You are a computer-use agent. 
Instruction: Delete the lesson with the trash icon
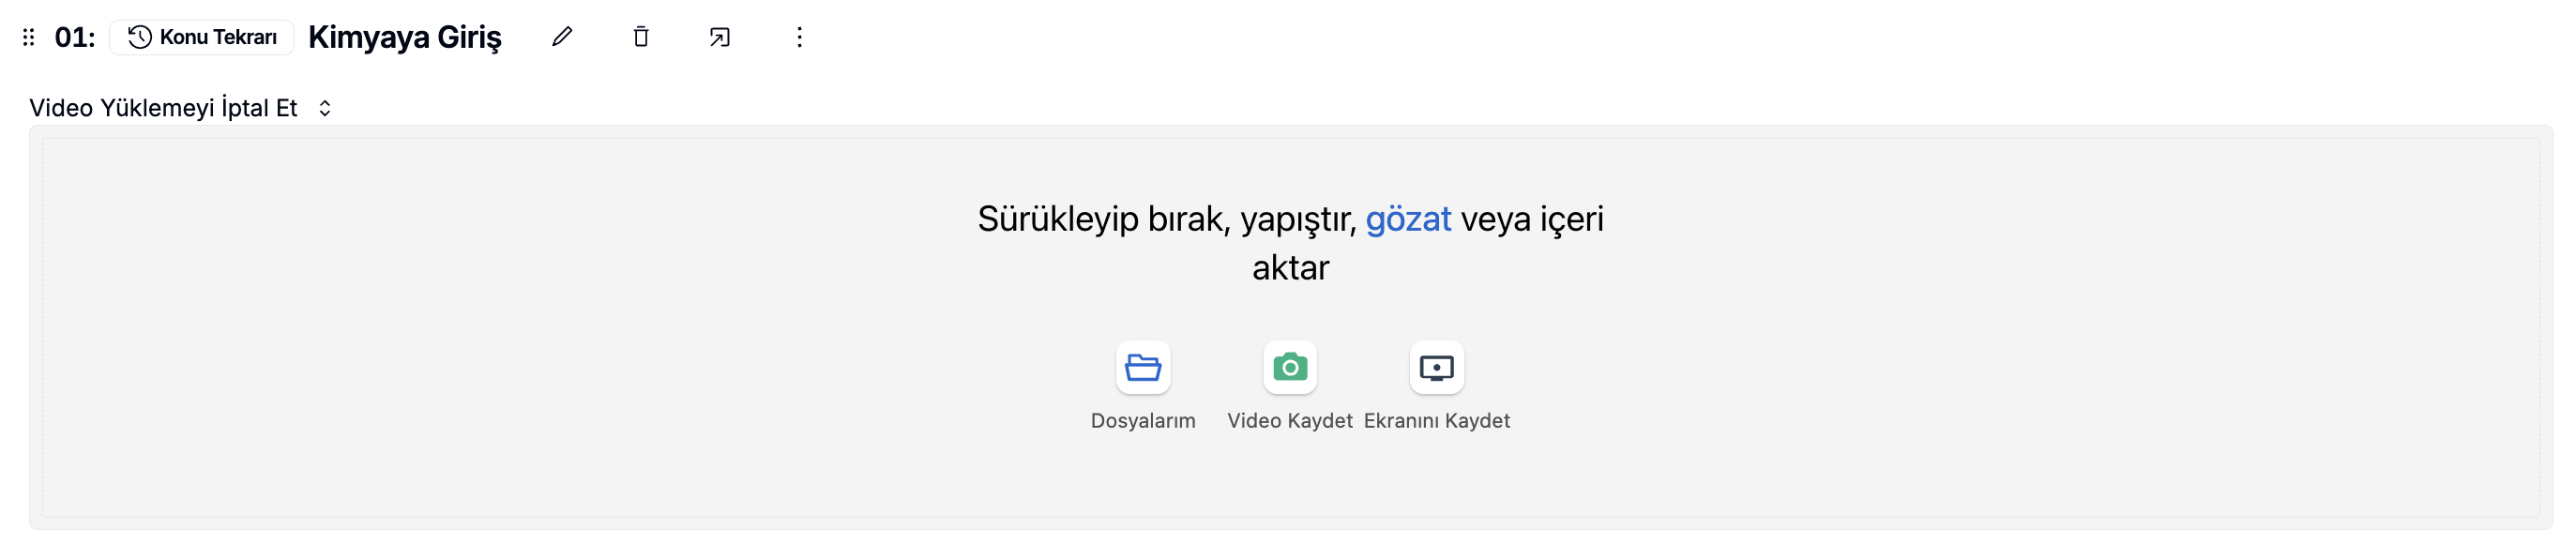click(641, 37)
